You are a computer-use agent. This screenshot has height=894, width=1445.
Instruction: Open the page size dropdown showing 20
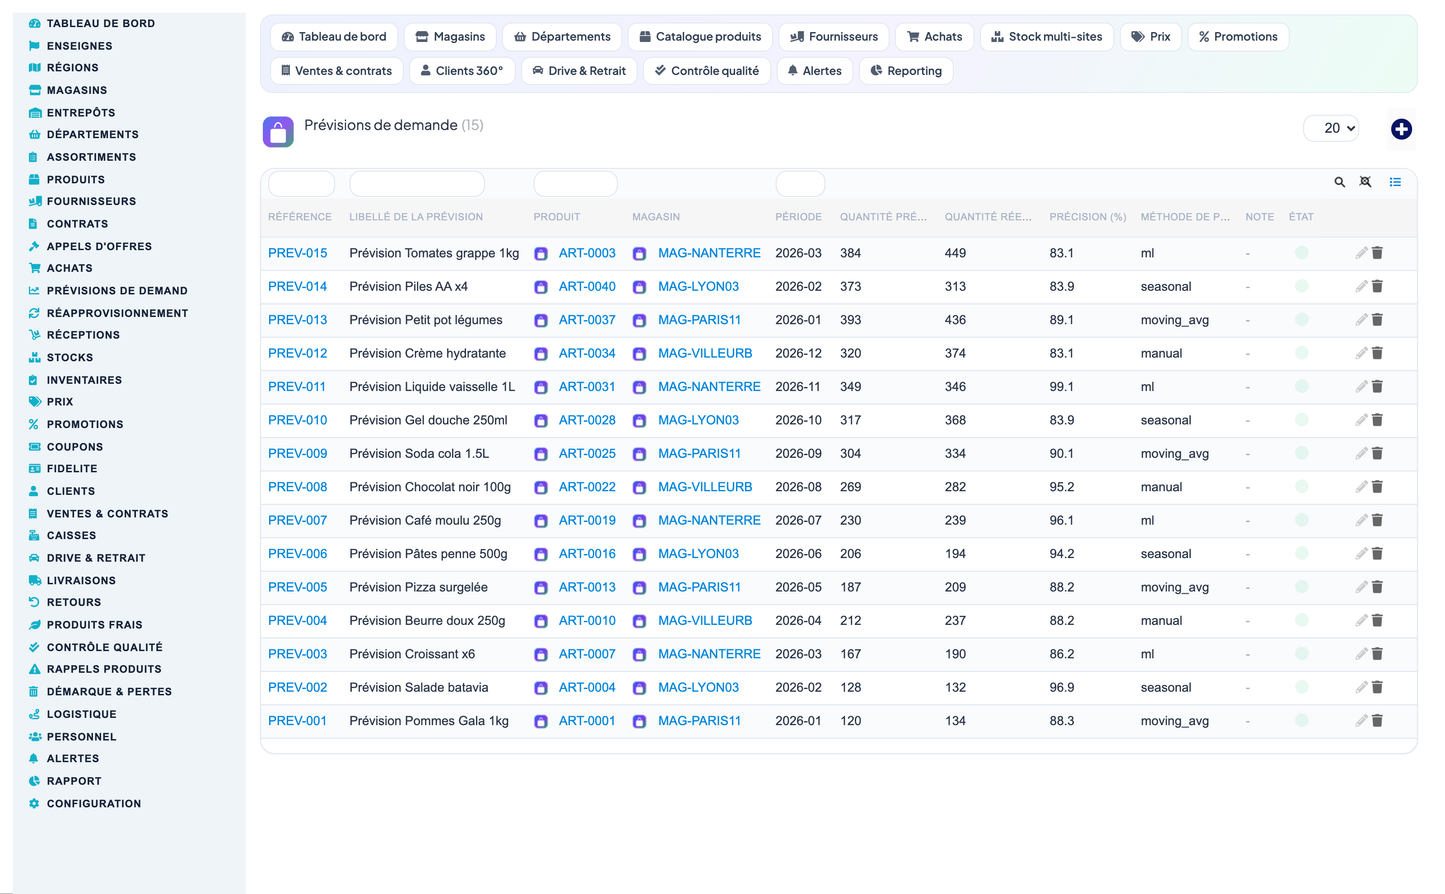point(1331,128)
